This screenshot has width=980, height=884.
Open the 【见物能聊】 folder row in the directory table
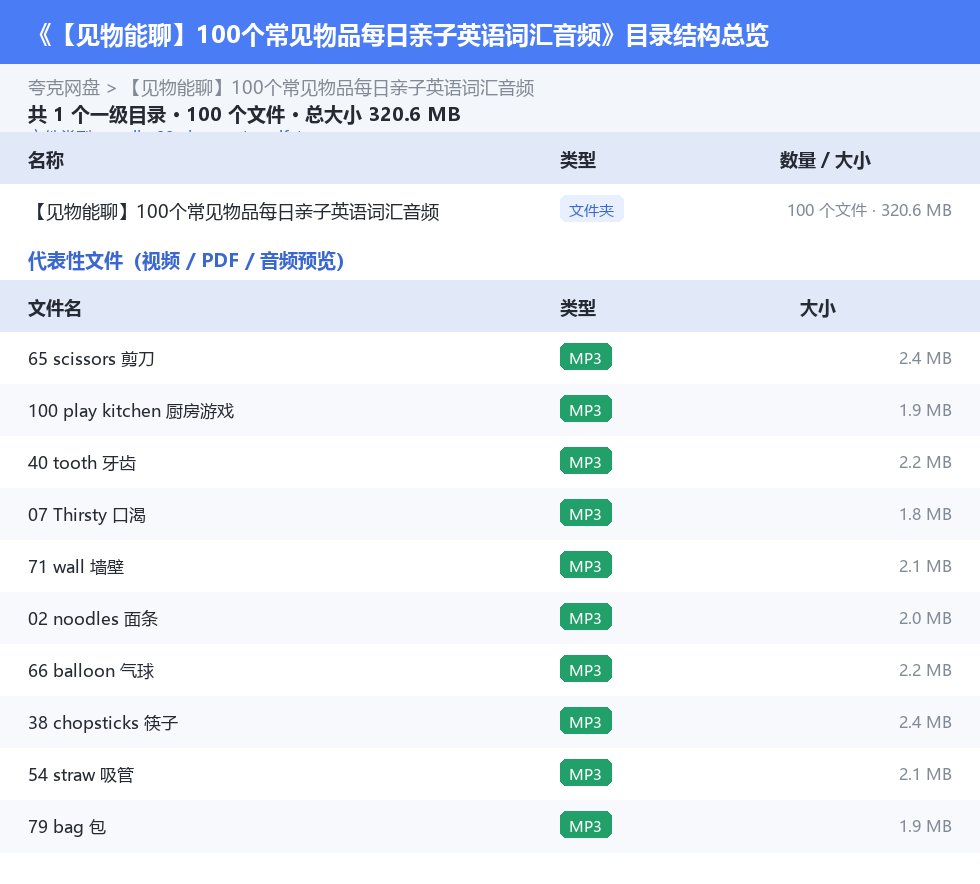pyautogui.click(x=490, y=211)
